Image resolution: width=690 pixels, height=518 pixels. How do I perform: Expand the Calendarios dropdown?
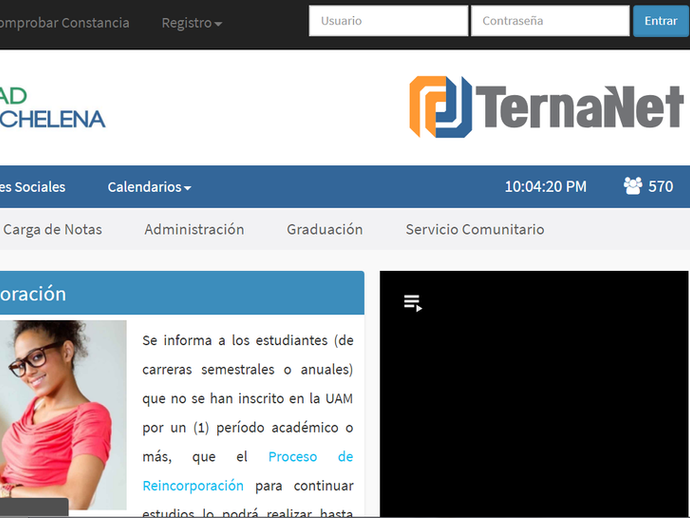(149, 187)
